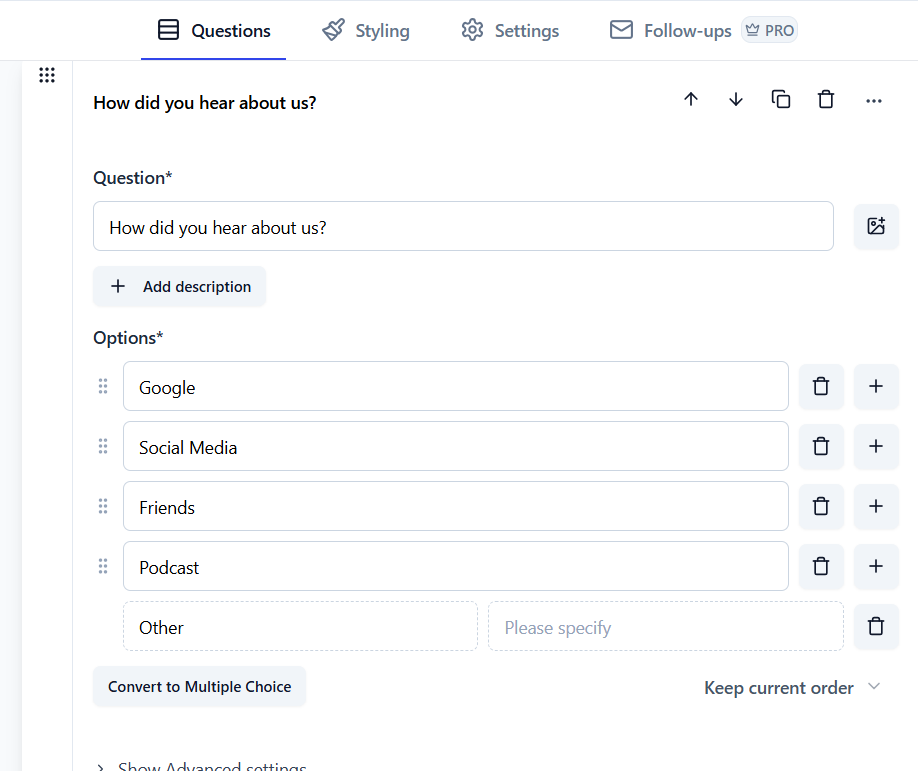The width and height of the screenshot is (918, 771).
Task: Click Add description
Action: click(179, 286)
